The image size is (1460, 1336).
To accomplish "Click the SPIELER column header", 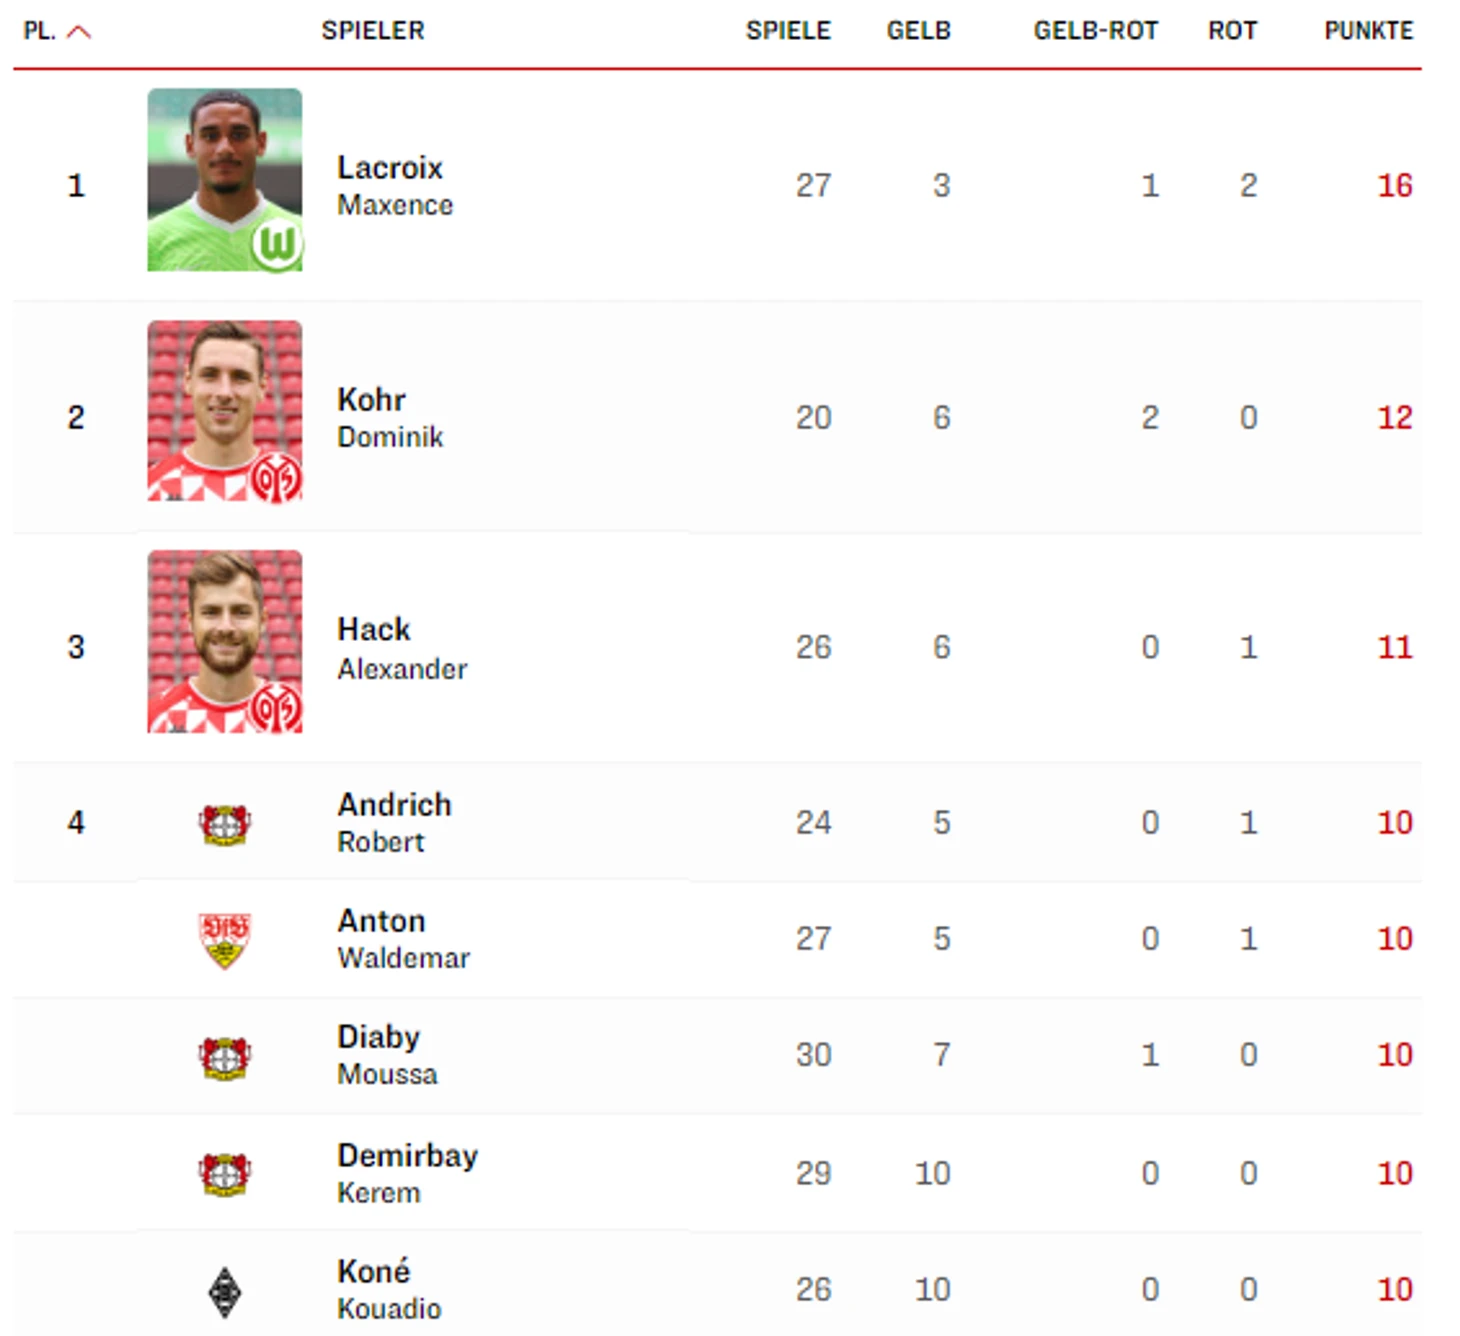I will [373, 31].
